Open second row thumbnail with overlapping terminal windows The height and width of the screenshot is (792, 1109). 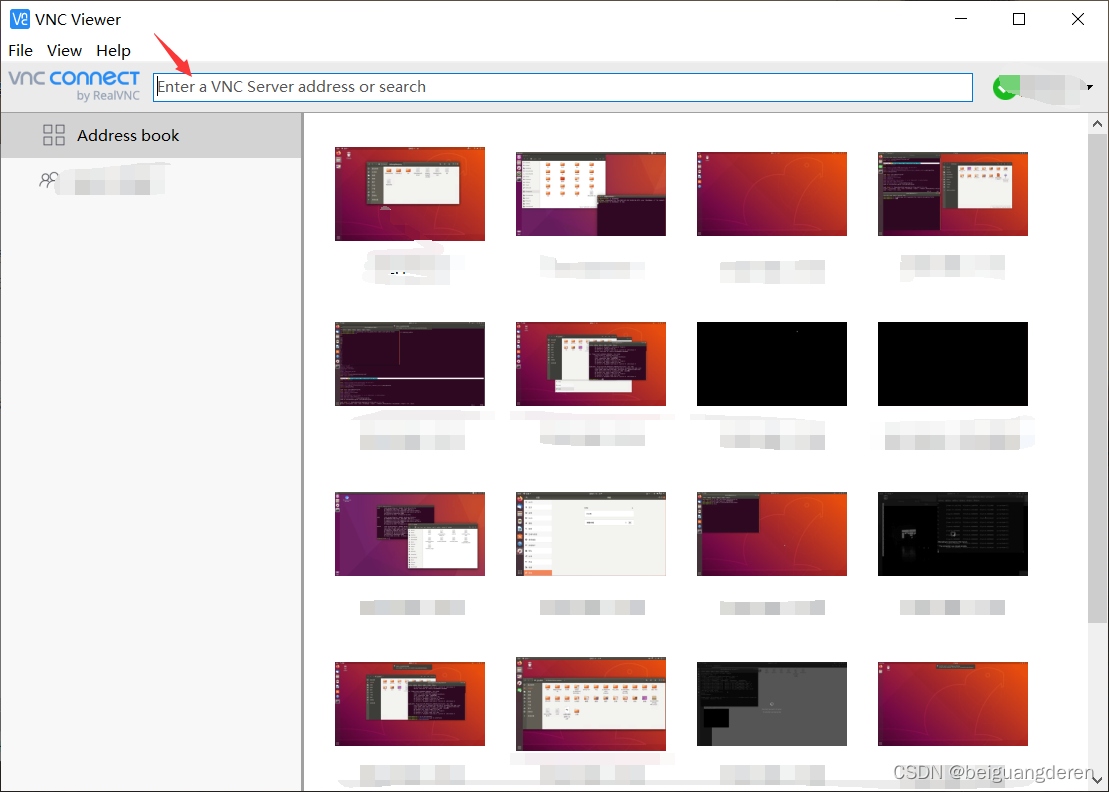tap(591, 364)
